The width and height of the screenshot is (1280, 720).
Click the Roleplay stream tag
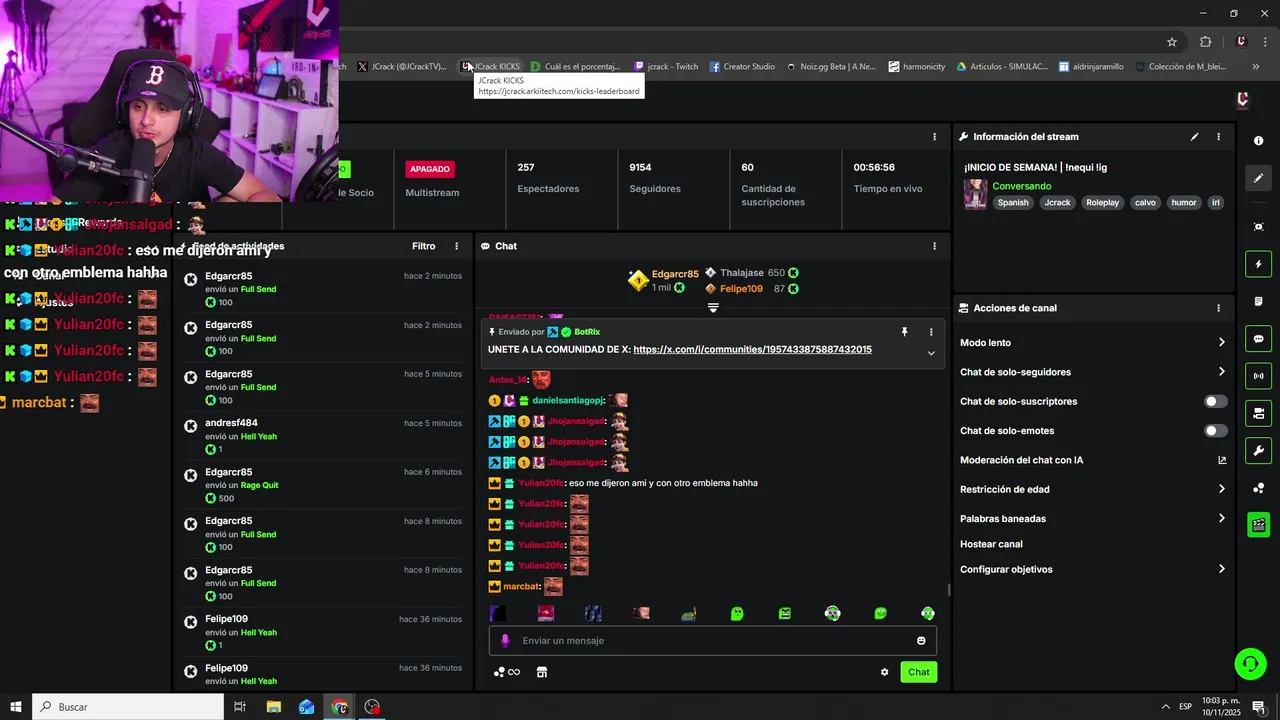pos(1102,203)
